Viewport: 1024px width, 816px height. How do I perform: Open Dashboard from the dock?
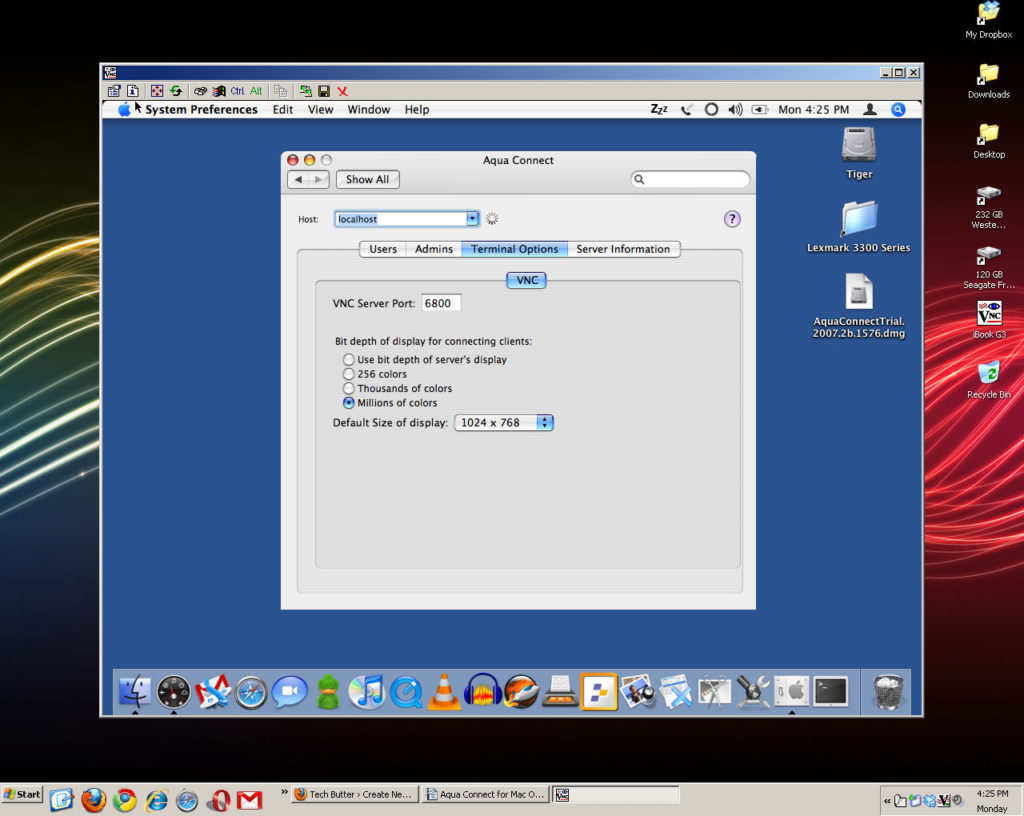coord(174,692)
